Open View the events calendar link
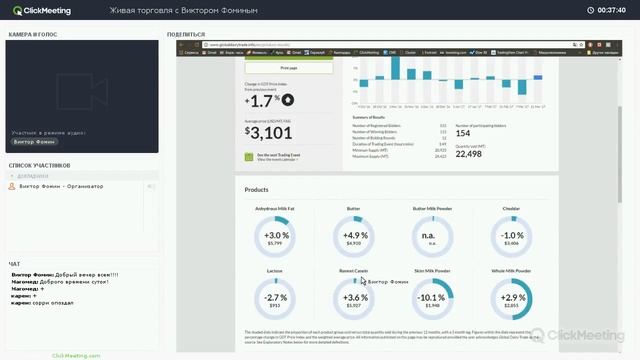640x360 pixels. (278, 159)
